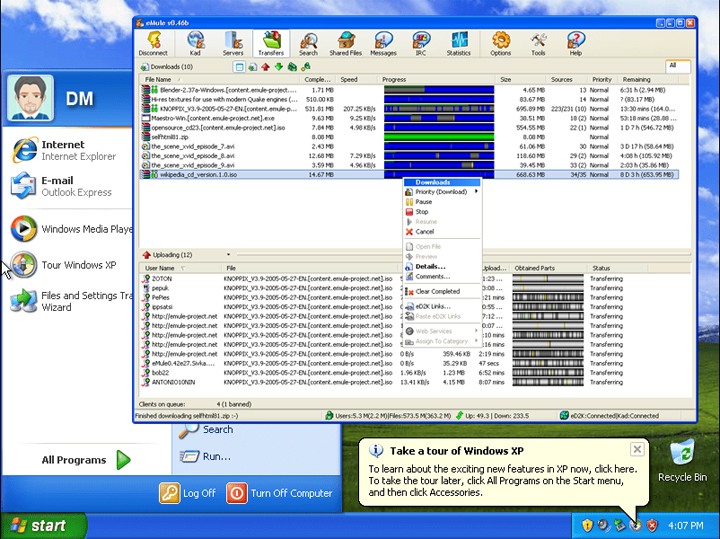Open the Kad network view

click(x=195, y=44)
